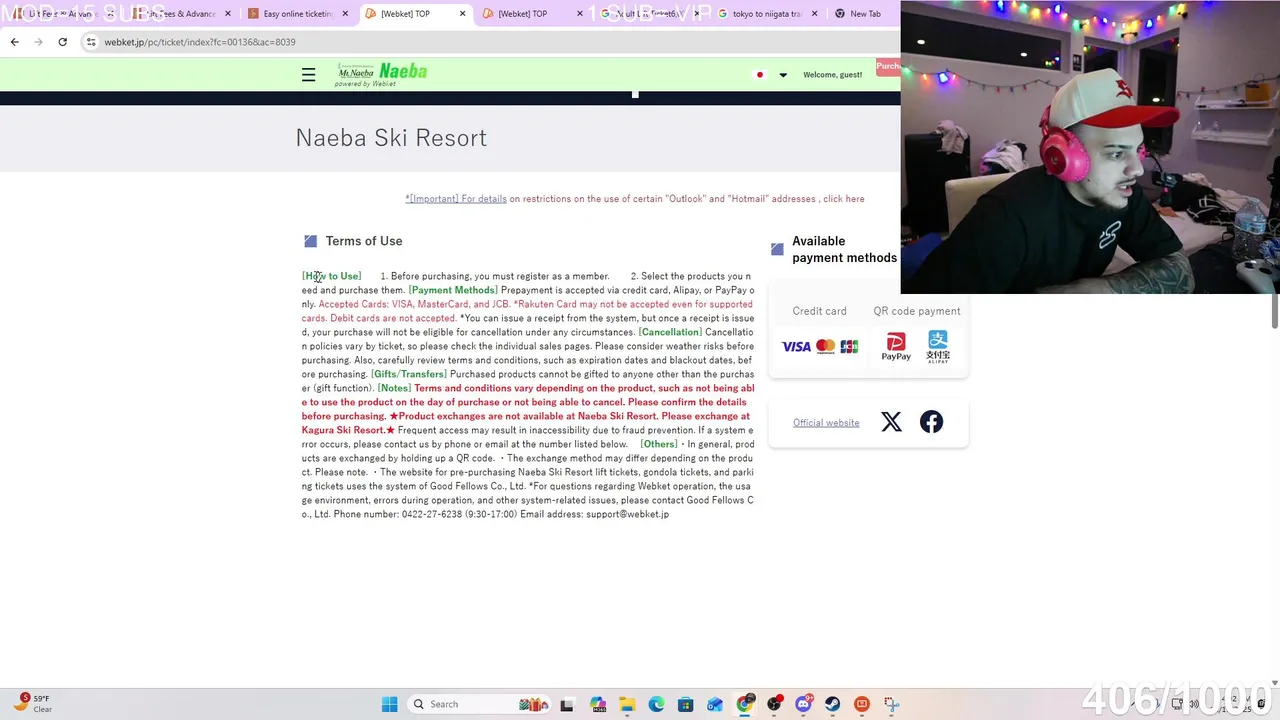Close the Easy online ticketing tab
Image resolution: width=1280 pixels, height=720 pixels.
[346, 14]
